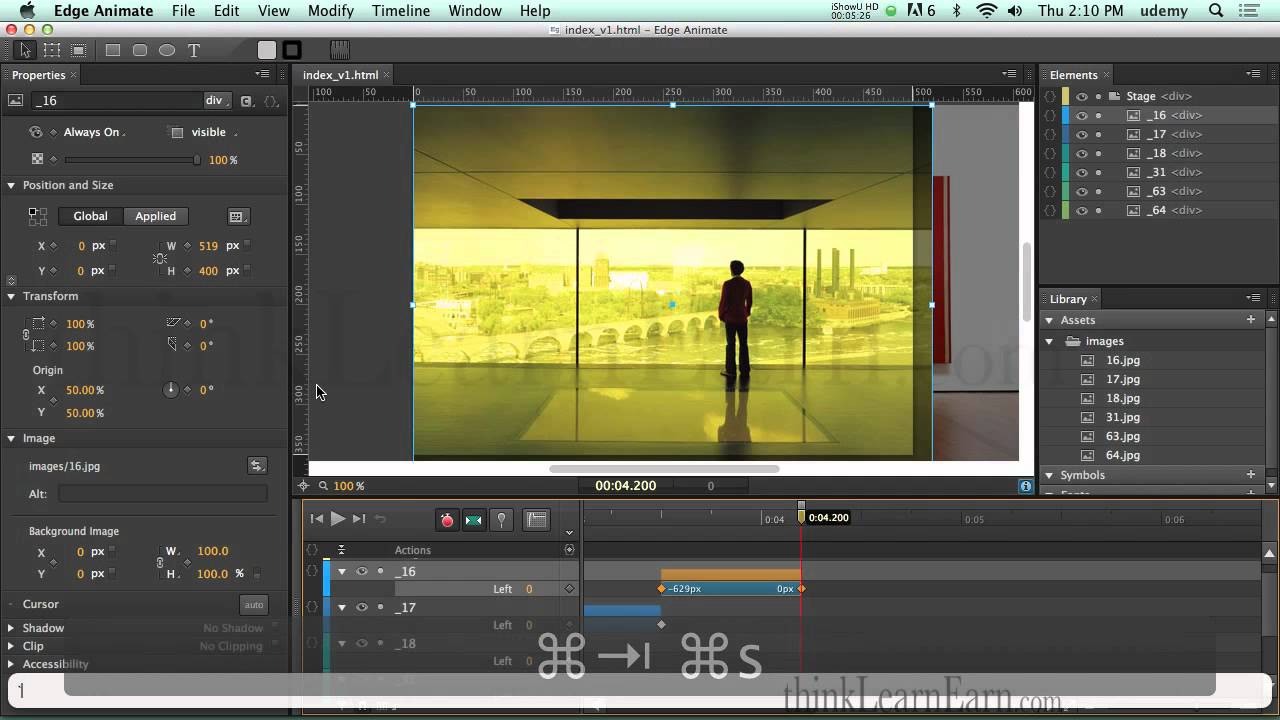
Task: Open the background color swatch in toolbar
Action: point(267,50)
